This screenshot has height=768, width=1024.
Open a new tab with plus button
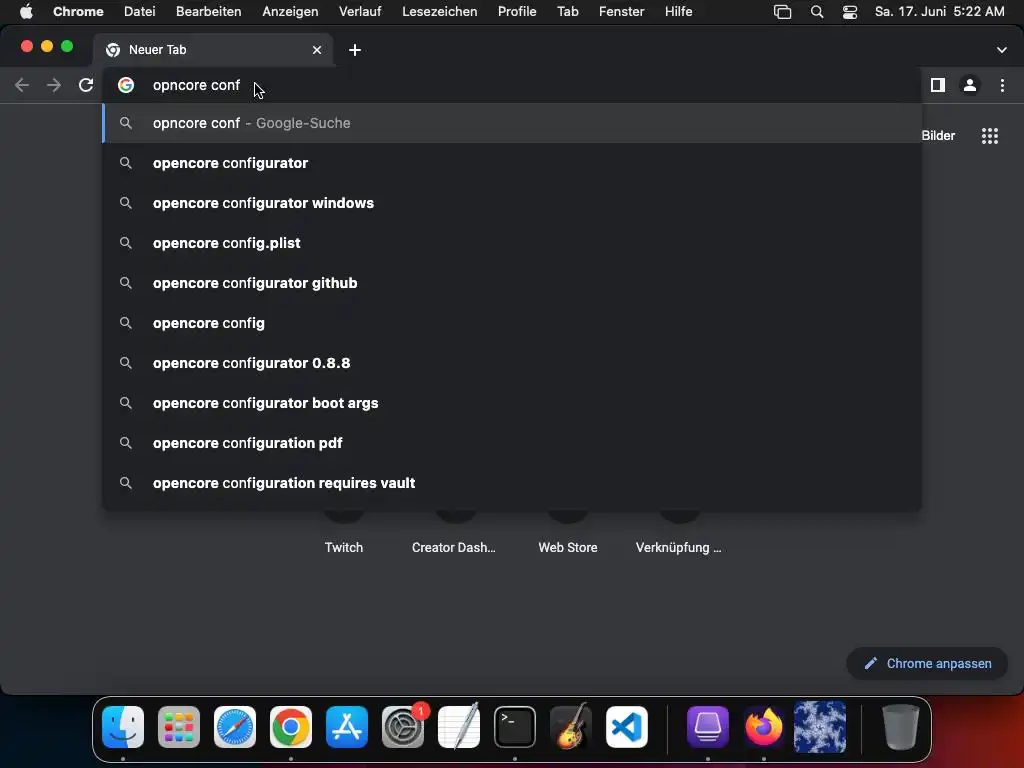point(355,50)
